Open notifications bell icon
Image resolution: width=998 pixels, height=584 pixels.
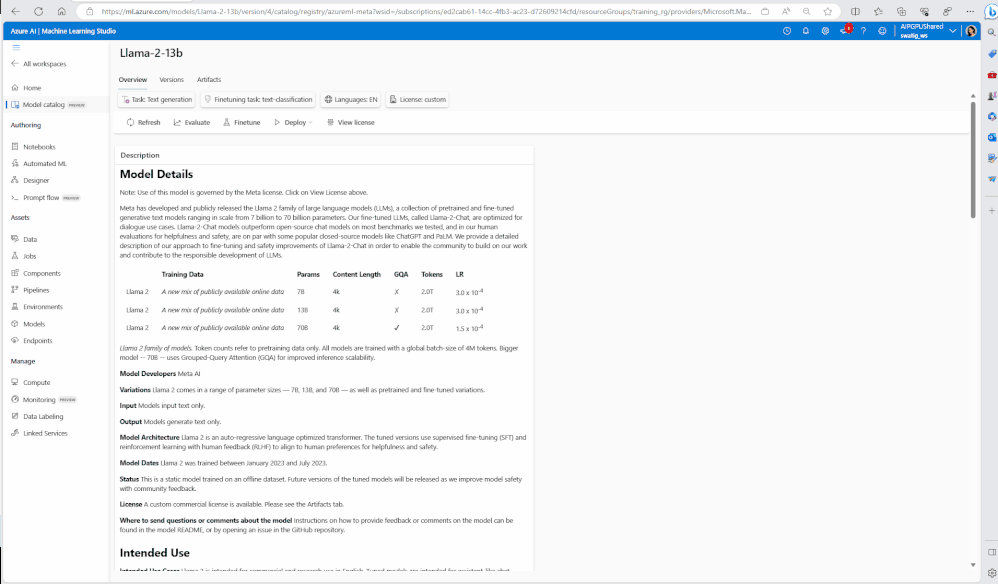tap(806, 31)
